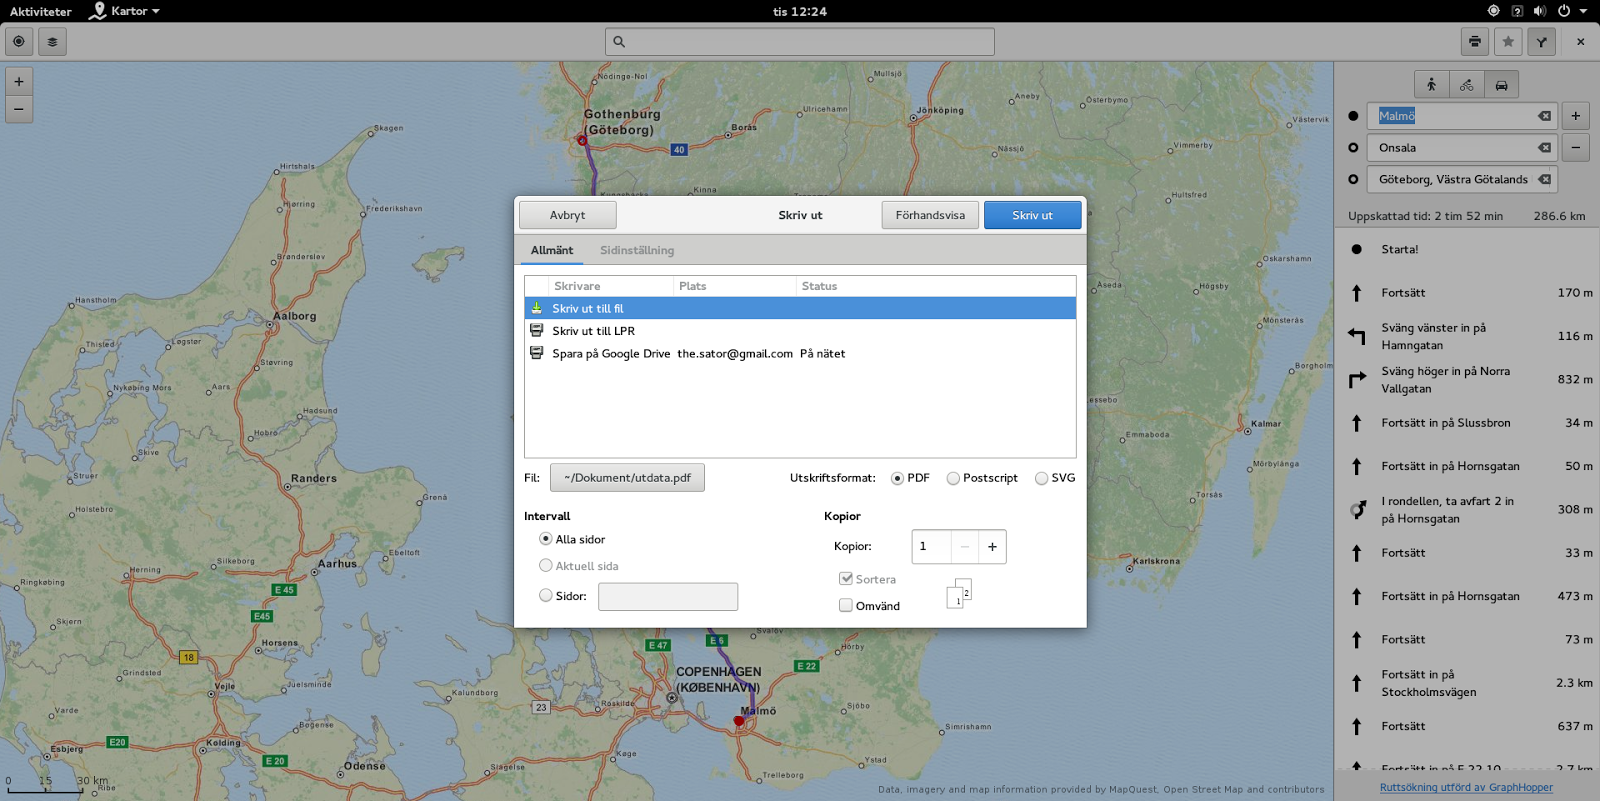Click the map search field
This screenshot has height=801, width=1600.
coord(800,42)
